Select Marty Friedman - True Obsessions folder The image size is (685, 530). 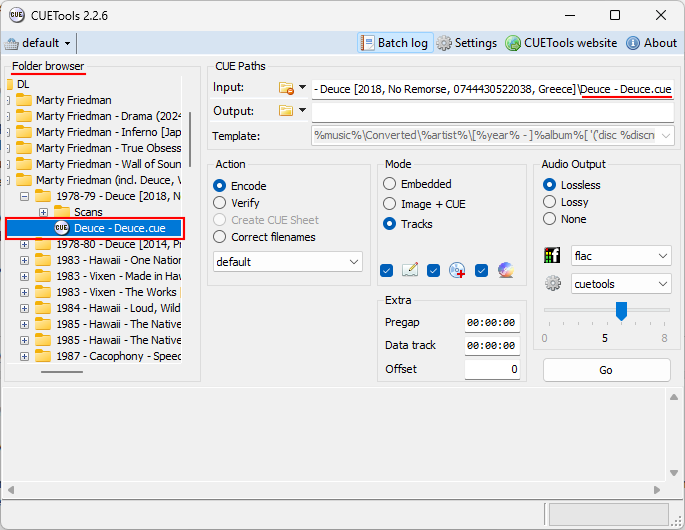(x=108, y=148)
